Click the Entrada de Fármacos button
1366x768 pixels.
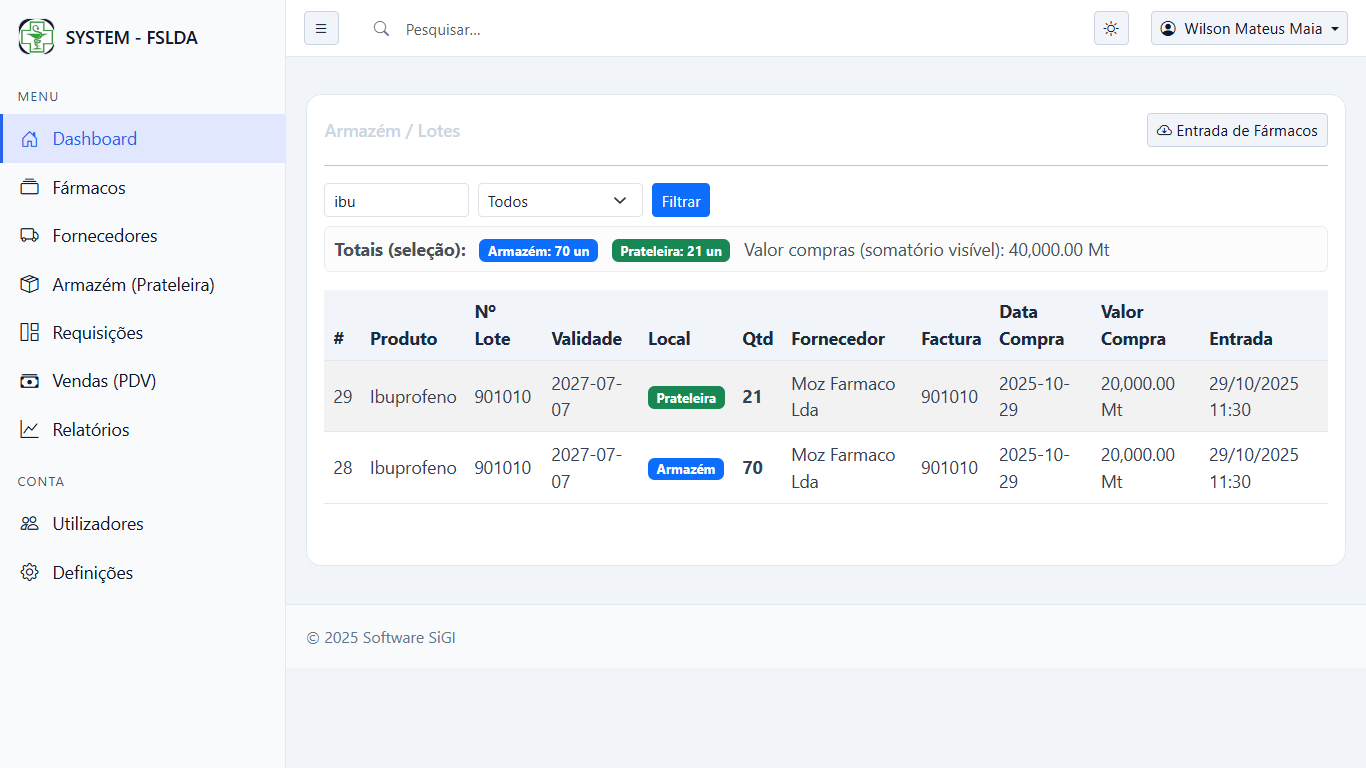[x=1237, y=131]
